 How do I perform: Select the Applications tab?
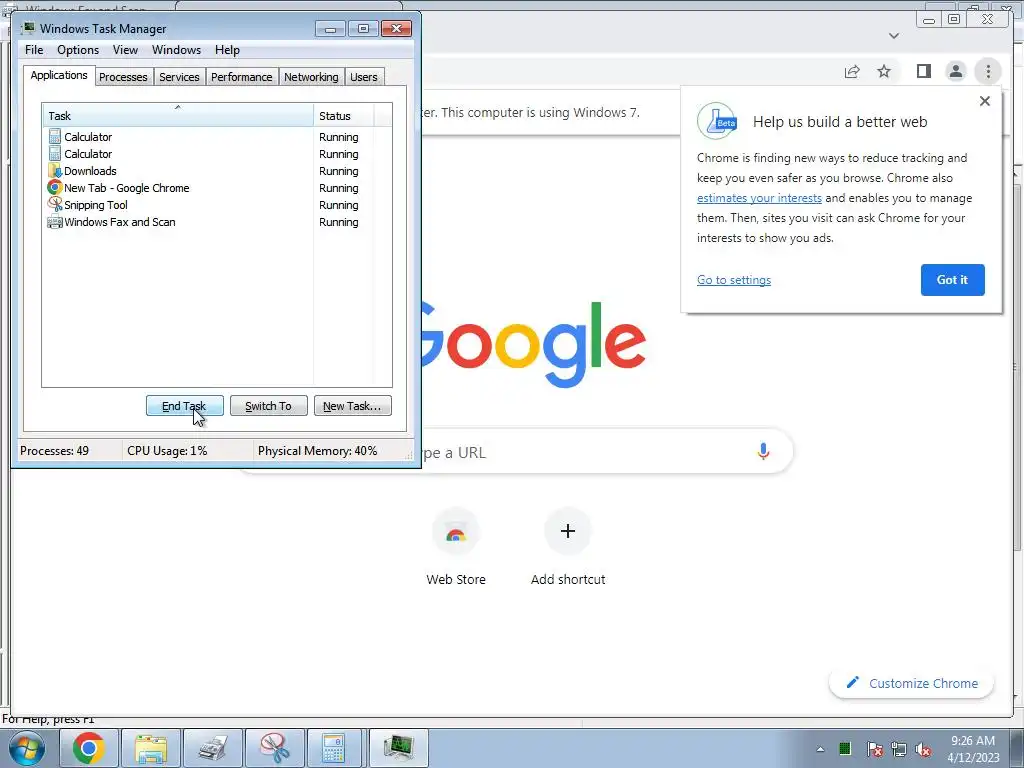tap(59, 75)
